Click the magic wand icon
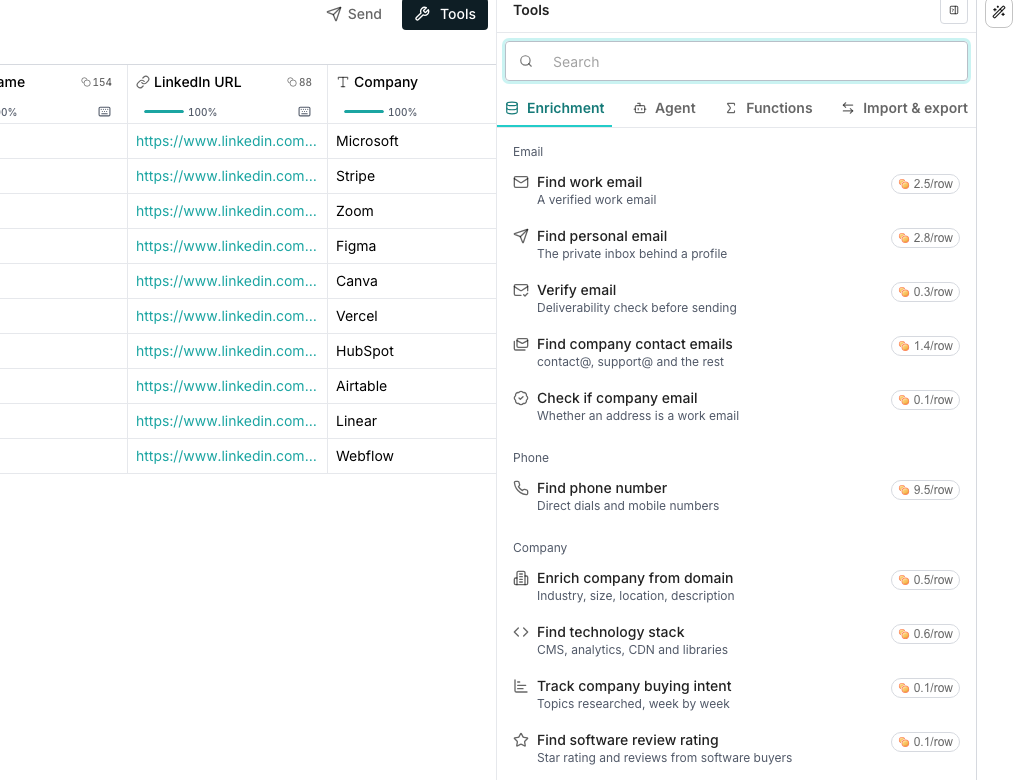 (999, 12)
